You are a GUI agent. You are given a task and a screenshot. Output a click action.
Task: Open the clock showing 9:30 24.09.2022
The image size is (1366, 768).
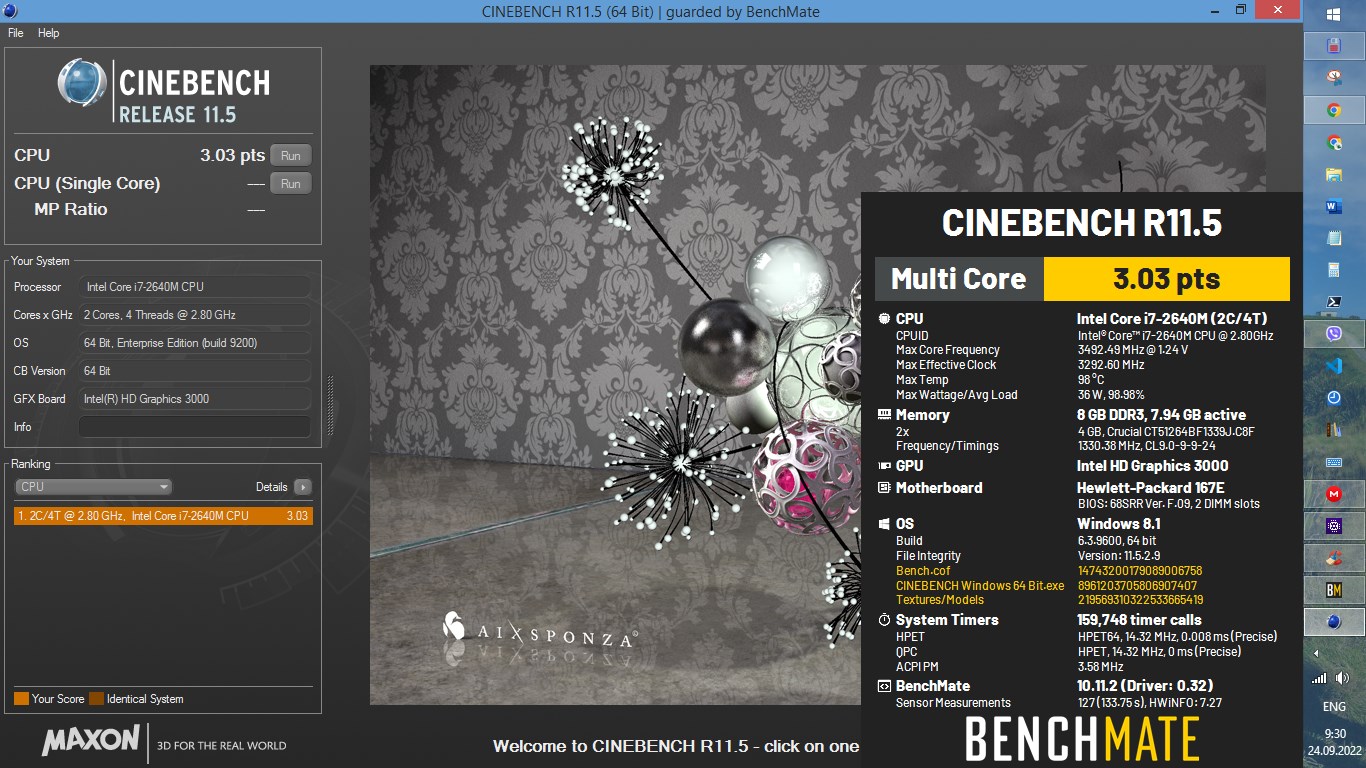click(1333, 740)
